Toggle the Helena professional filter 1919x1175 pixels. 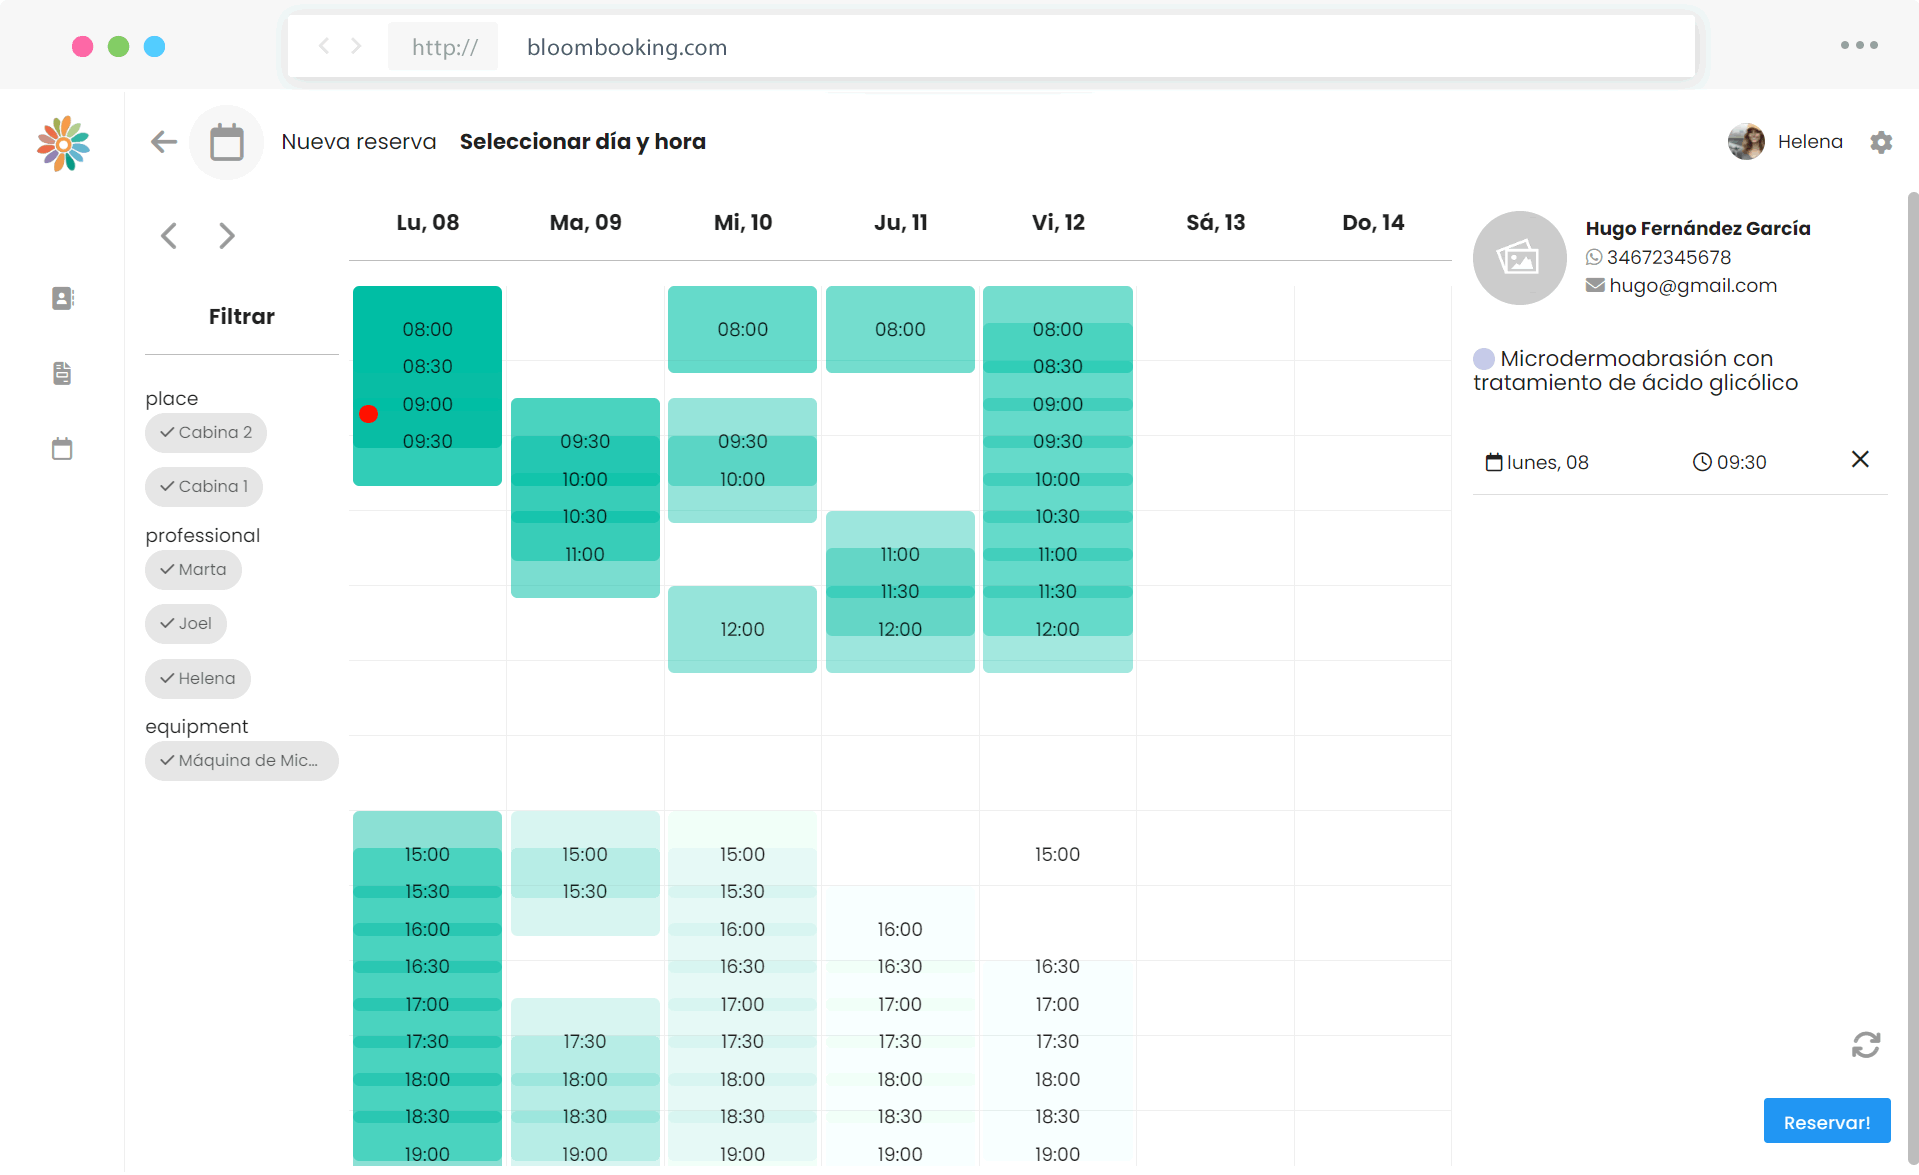(x=198, y=678)
